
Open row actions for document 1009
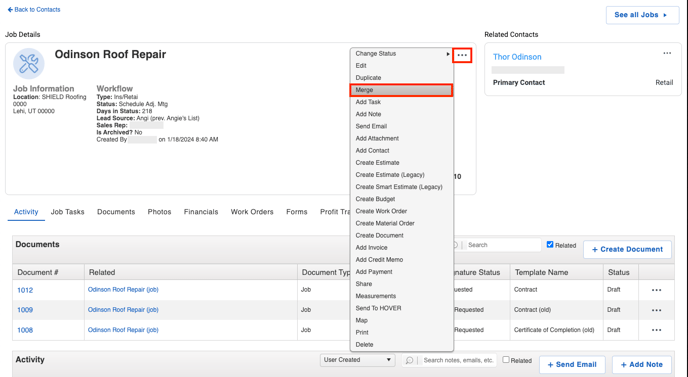point(656,310)
